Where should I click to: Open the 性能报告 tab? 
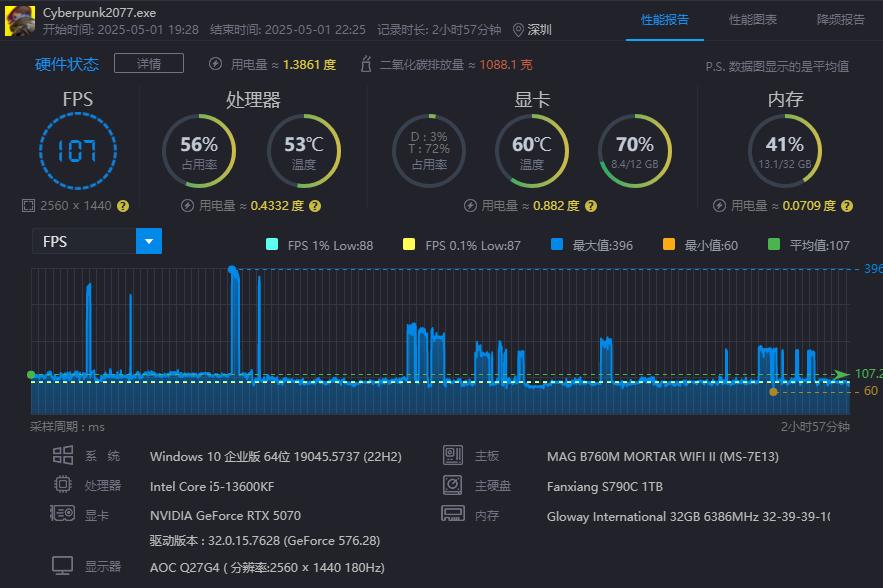665,20
